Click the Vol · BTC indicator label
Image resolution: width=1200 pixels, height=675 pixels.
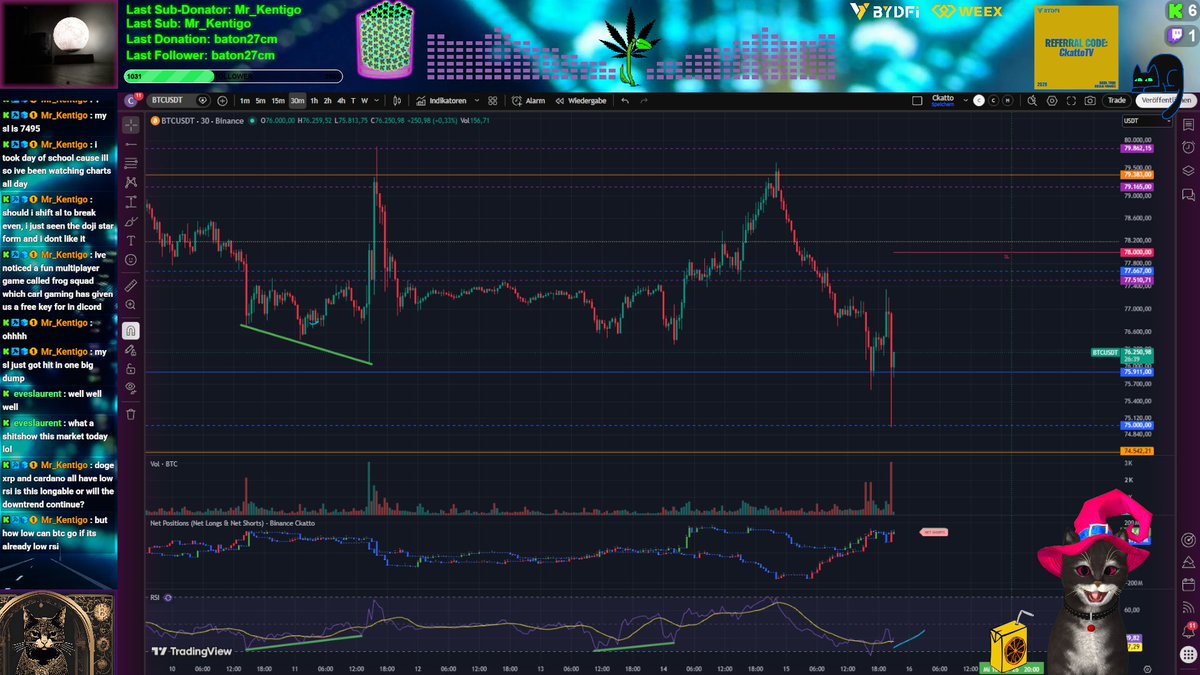[x=164, y=464]
